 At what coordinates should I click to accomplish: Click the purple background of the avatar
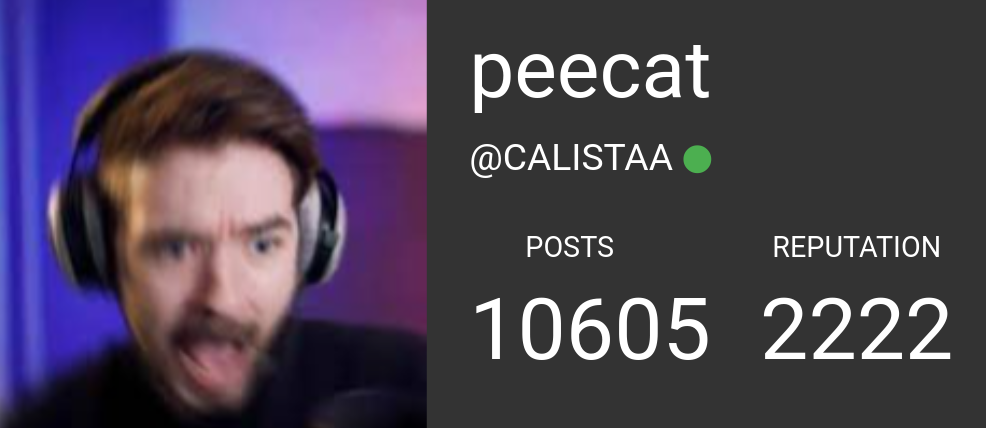click(x=365, y=63)
